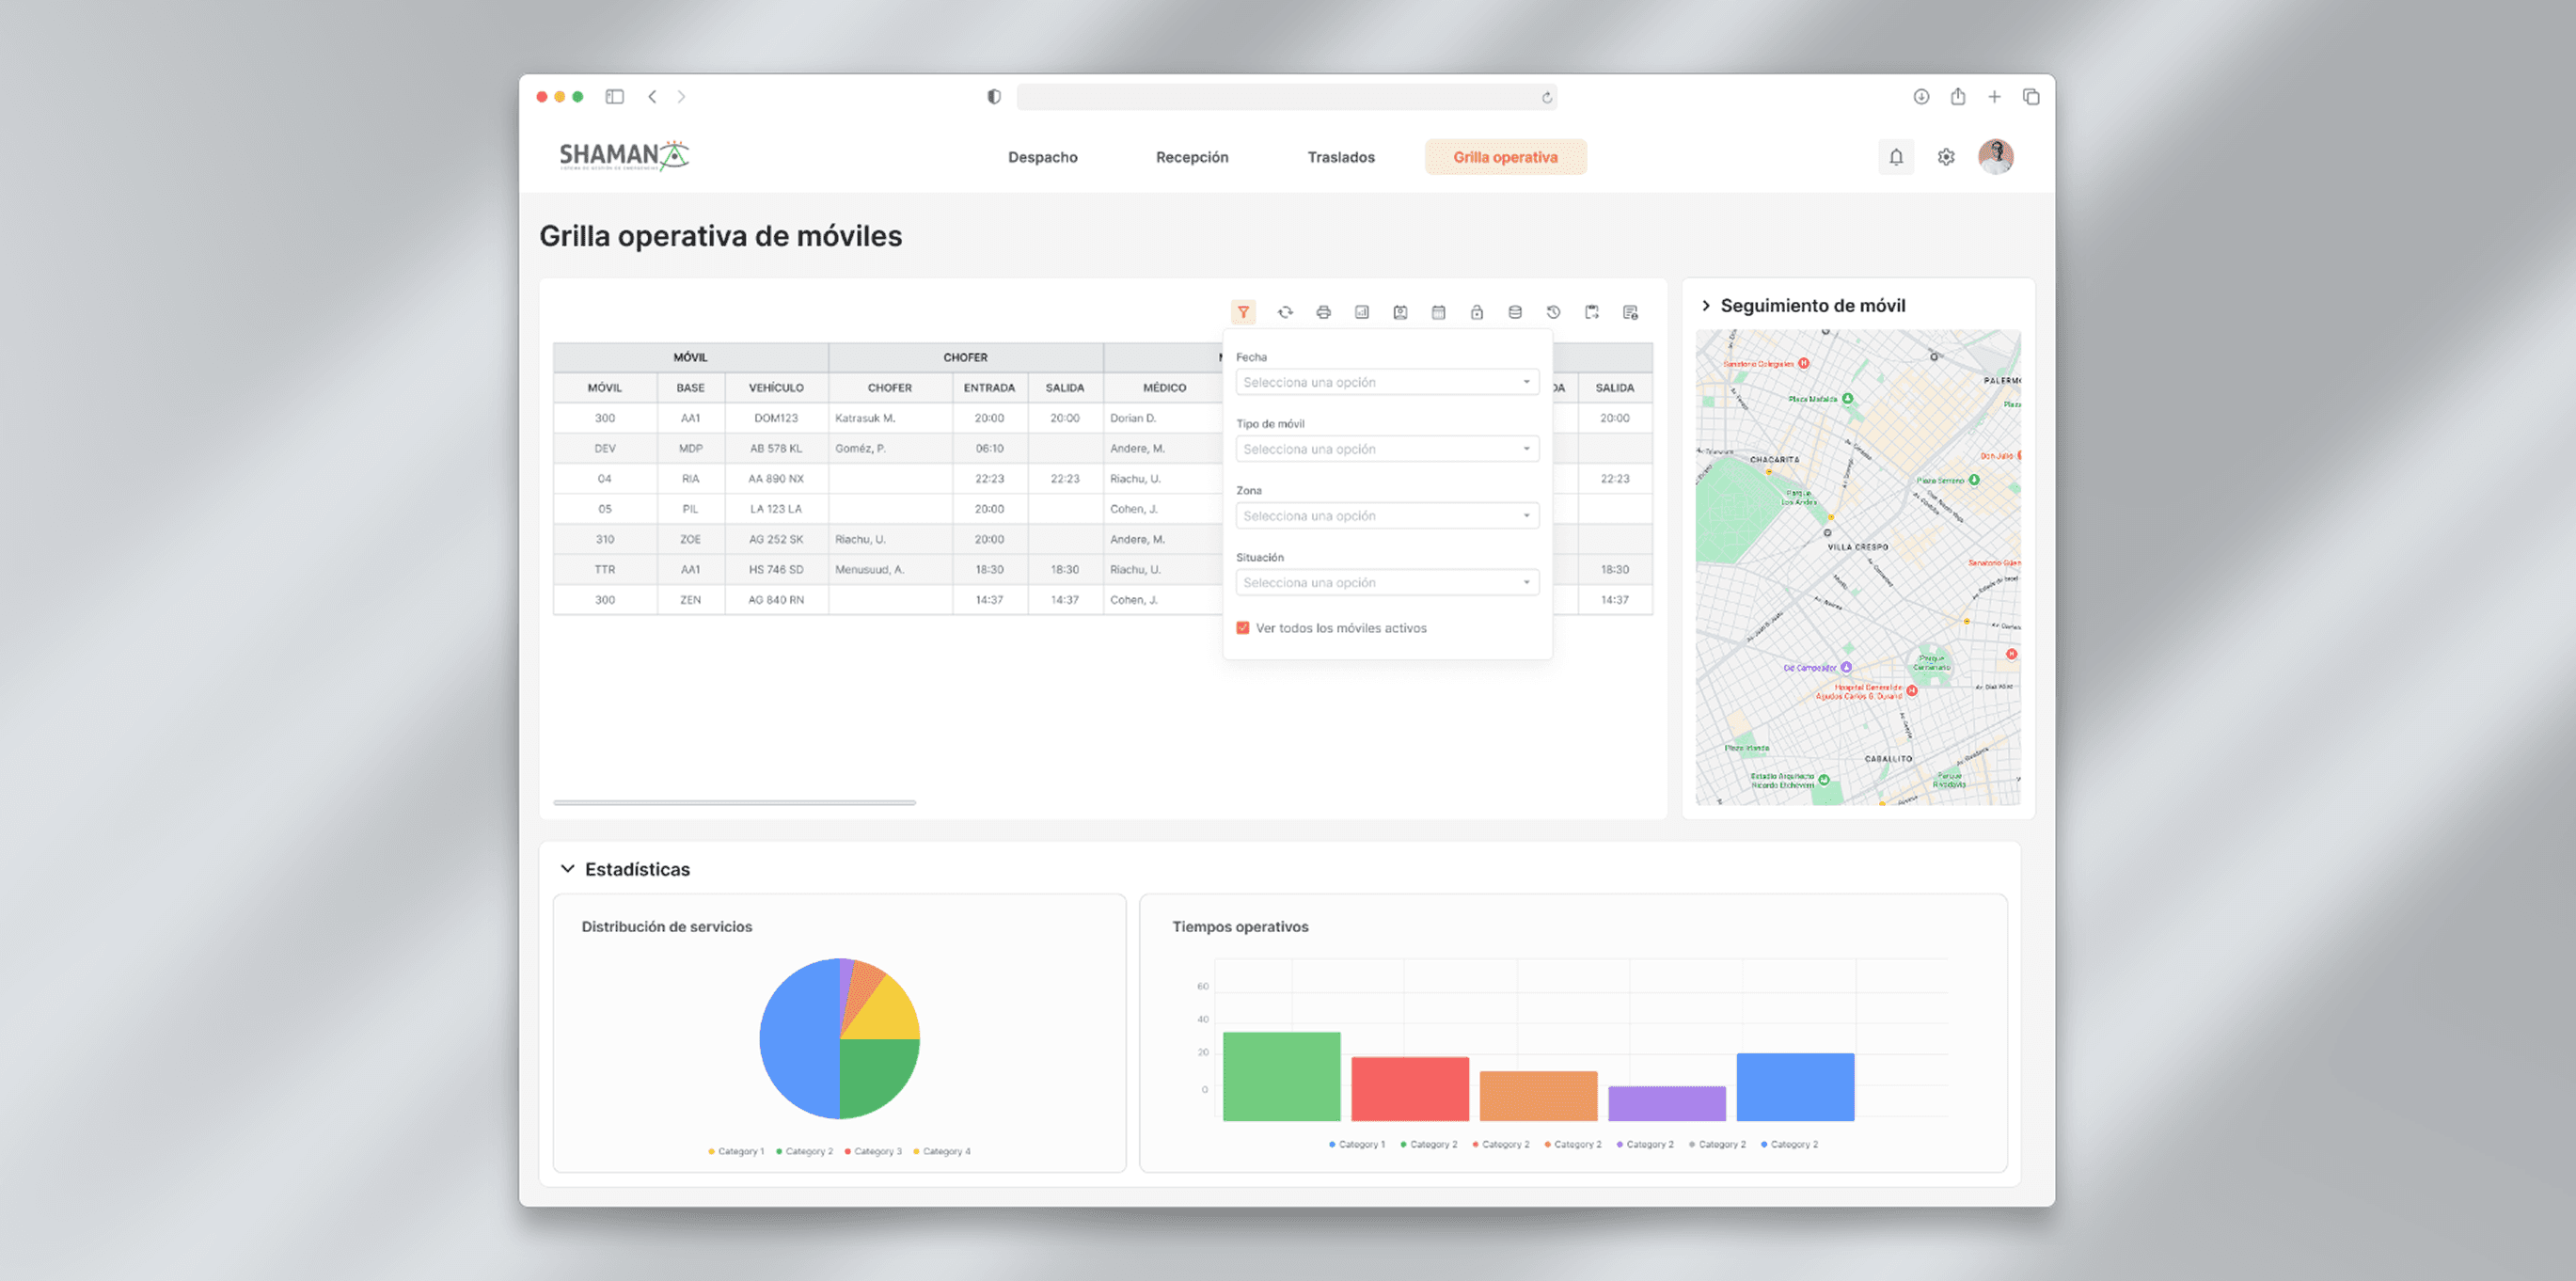The image size is (2576, 1281).
Task: Open the Tipo de móvil dropdown
Action: [x=1386, y=449]
